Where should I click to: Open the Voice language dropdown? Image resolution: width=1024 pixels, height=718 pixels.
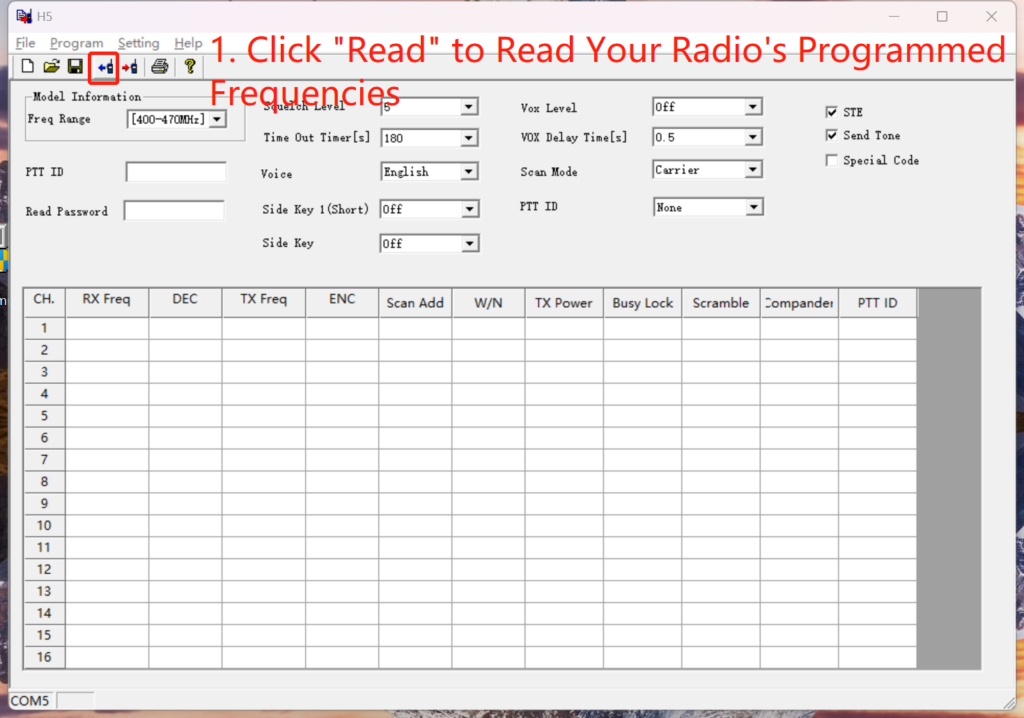point(468,171)
